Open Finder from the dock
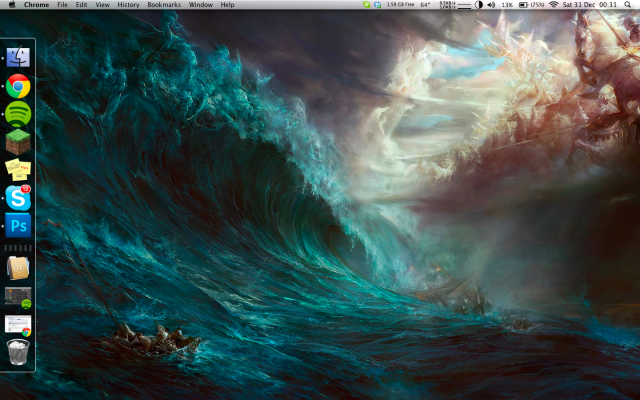Viewport: 640px width, 400px height. point(18,58)
